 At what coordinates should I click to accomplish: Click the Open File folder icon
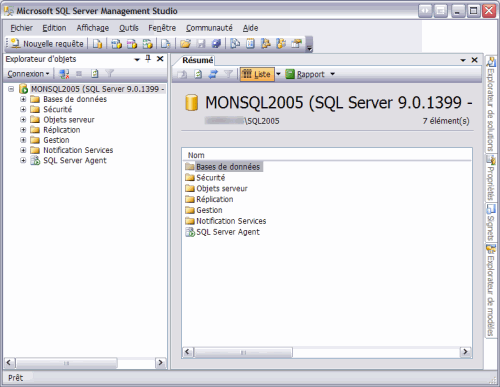(185, 44)
